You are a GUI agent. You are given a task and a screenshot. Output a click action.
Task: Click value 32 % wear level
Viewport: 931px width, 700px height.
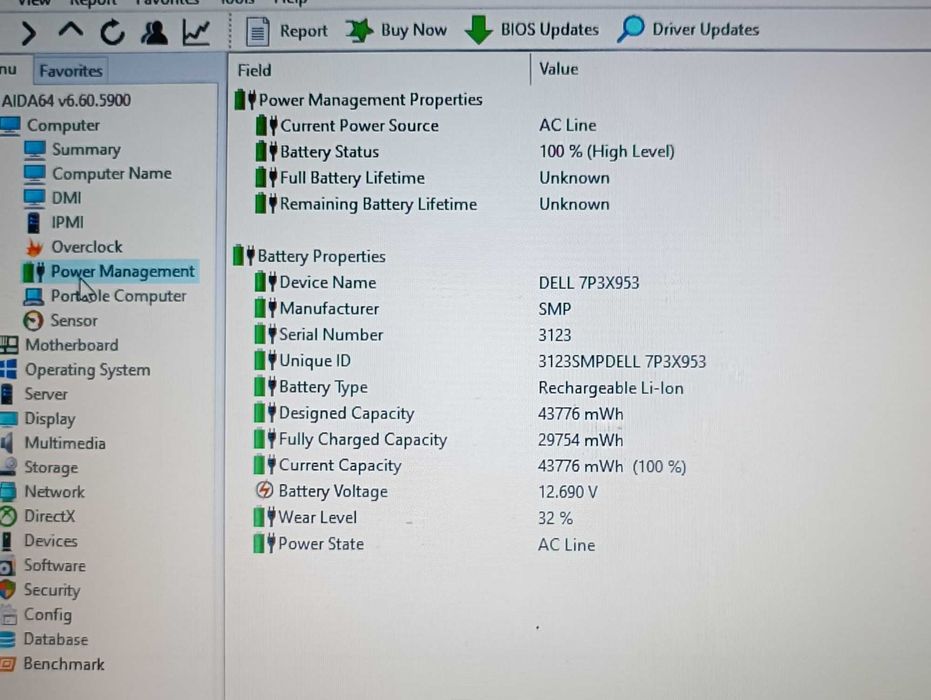pos(555,518)
